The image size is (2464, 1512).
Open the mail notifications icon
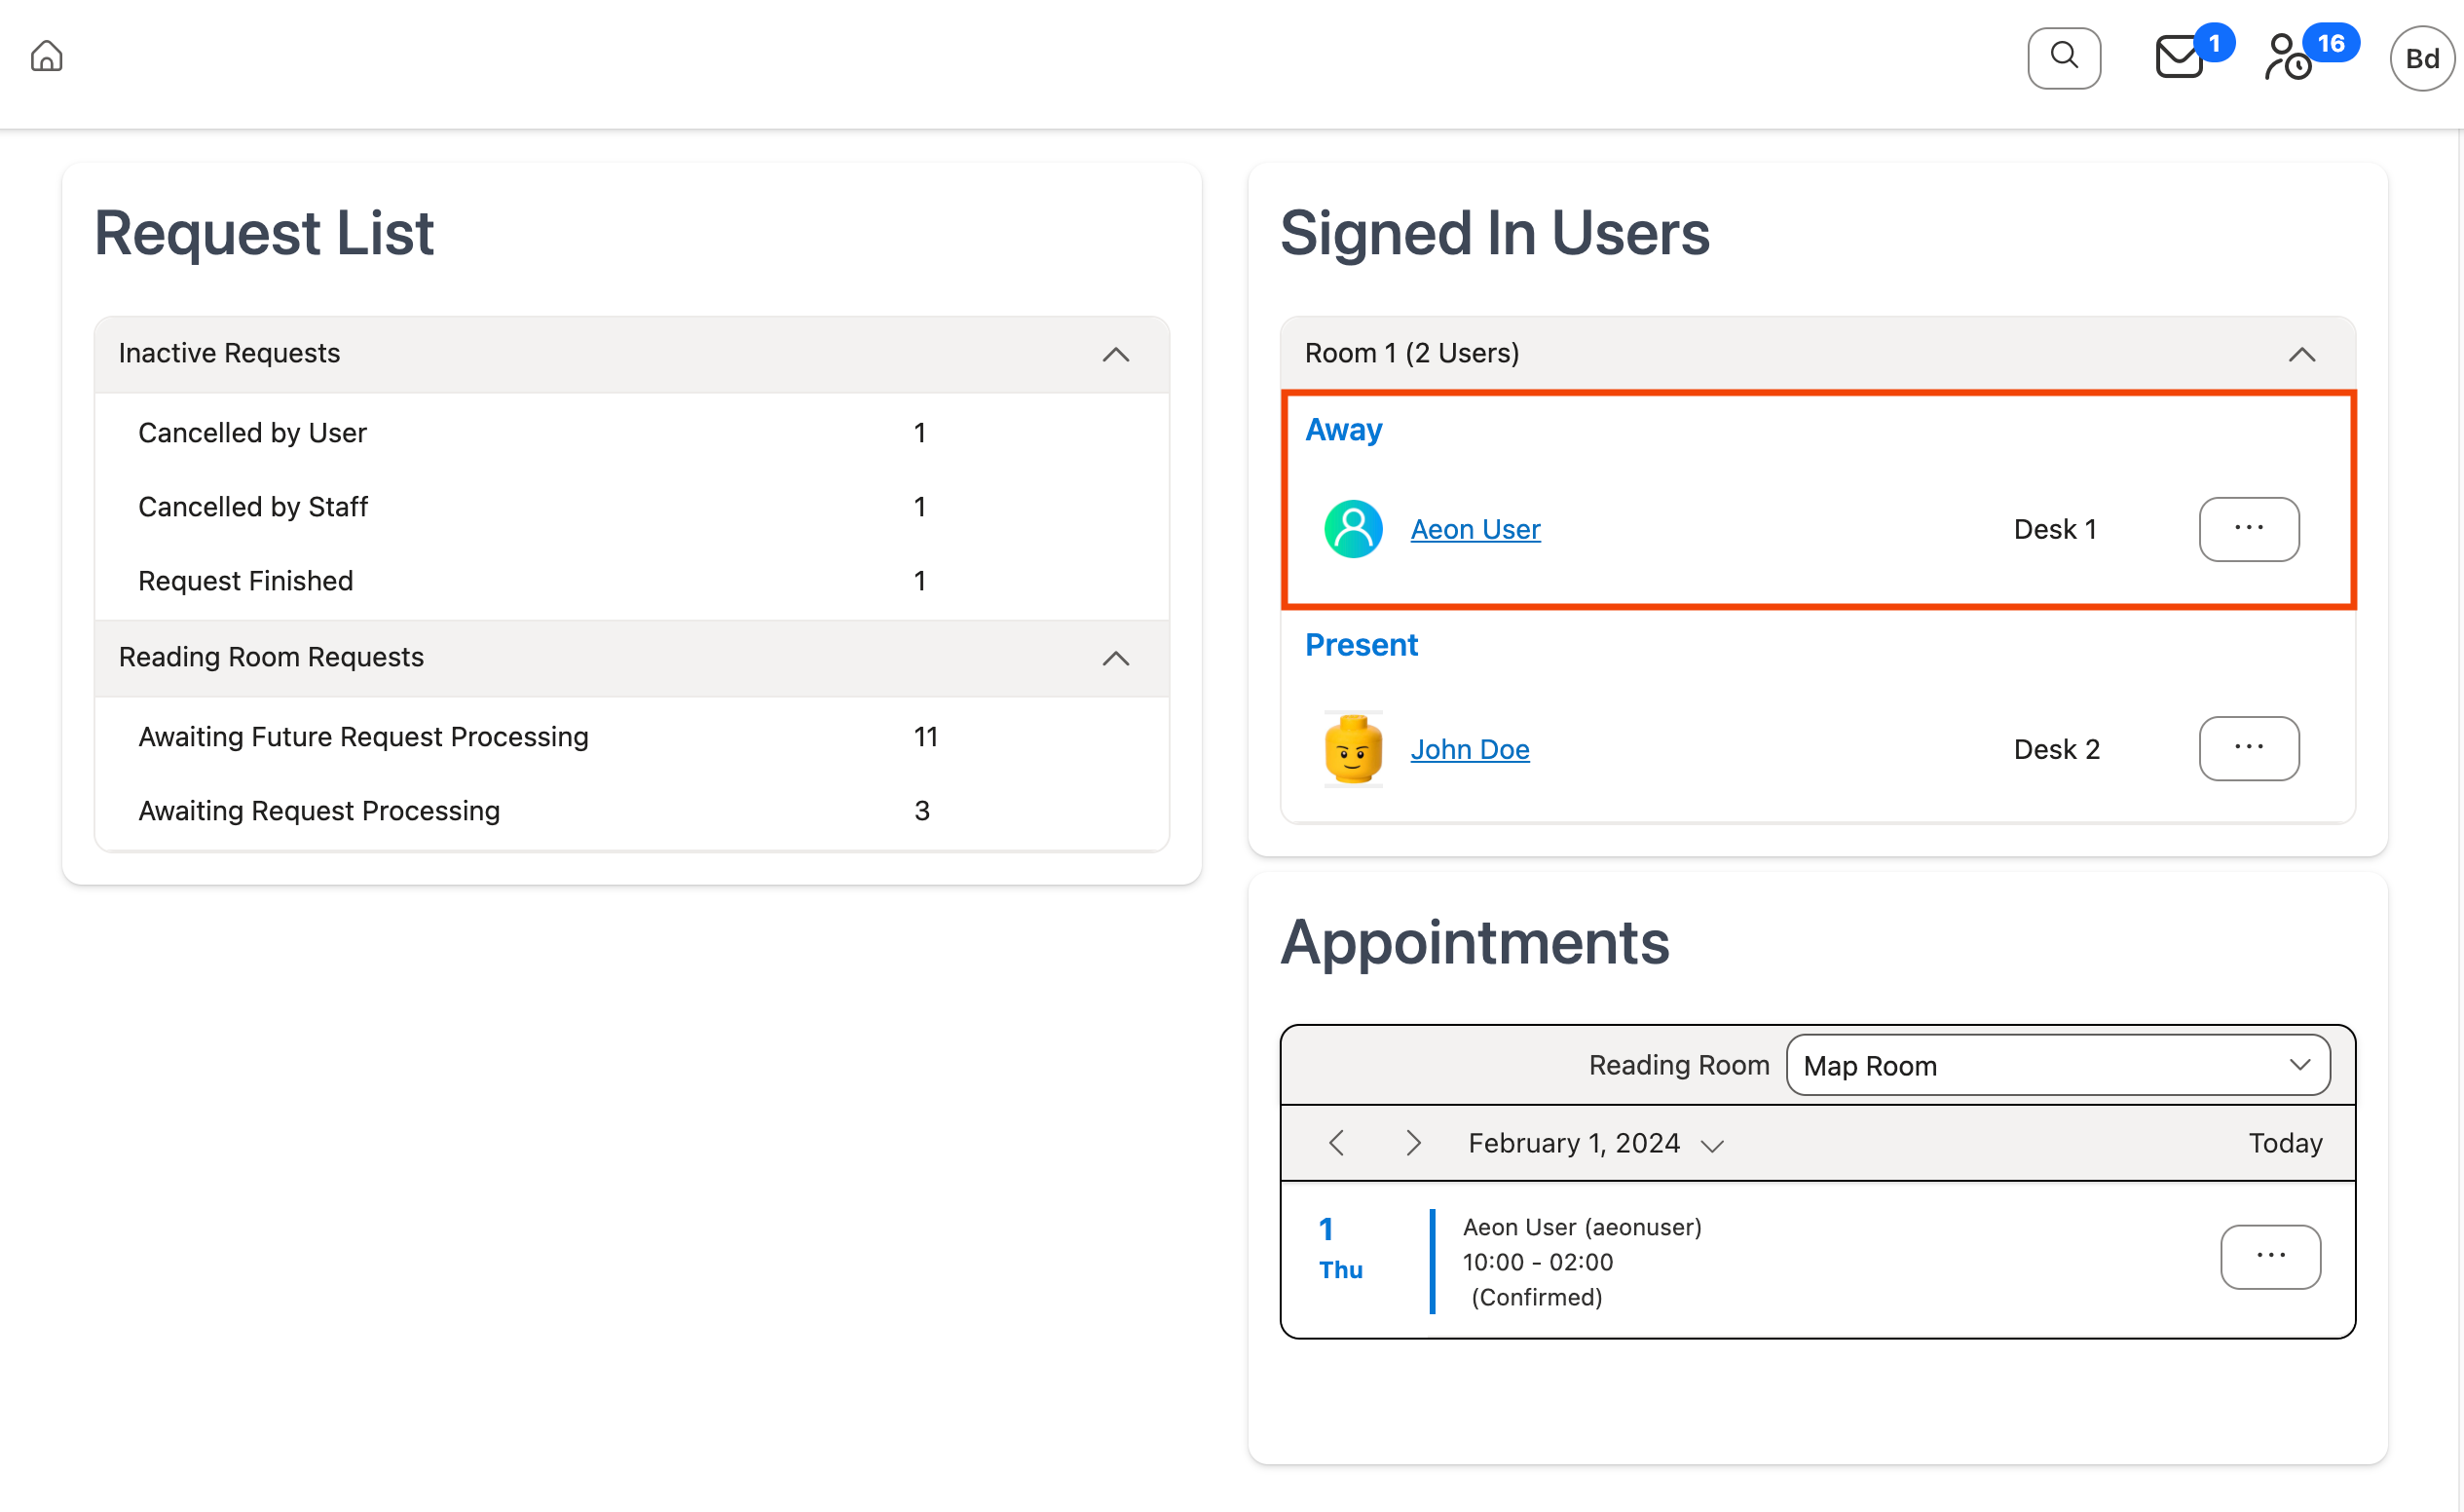click(2179, 57)
